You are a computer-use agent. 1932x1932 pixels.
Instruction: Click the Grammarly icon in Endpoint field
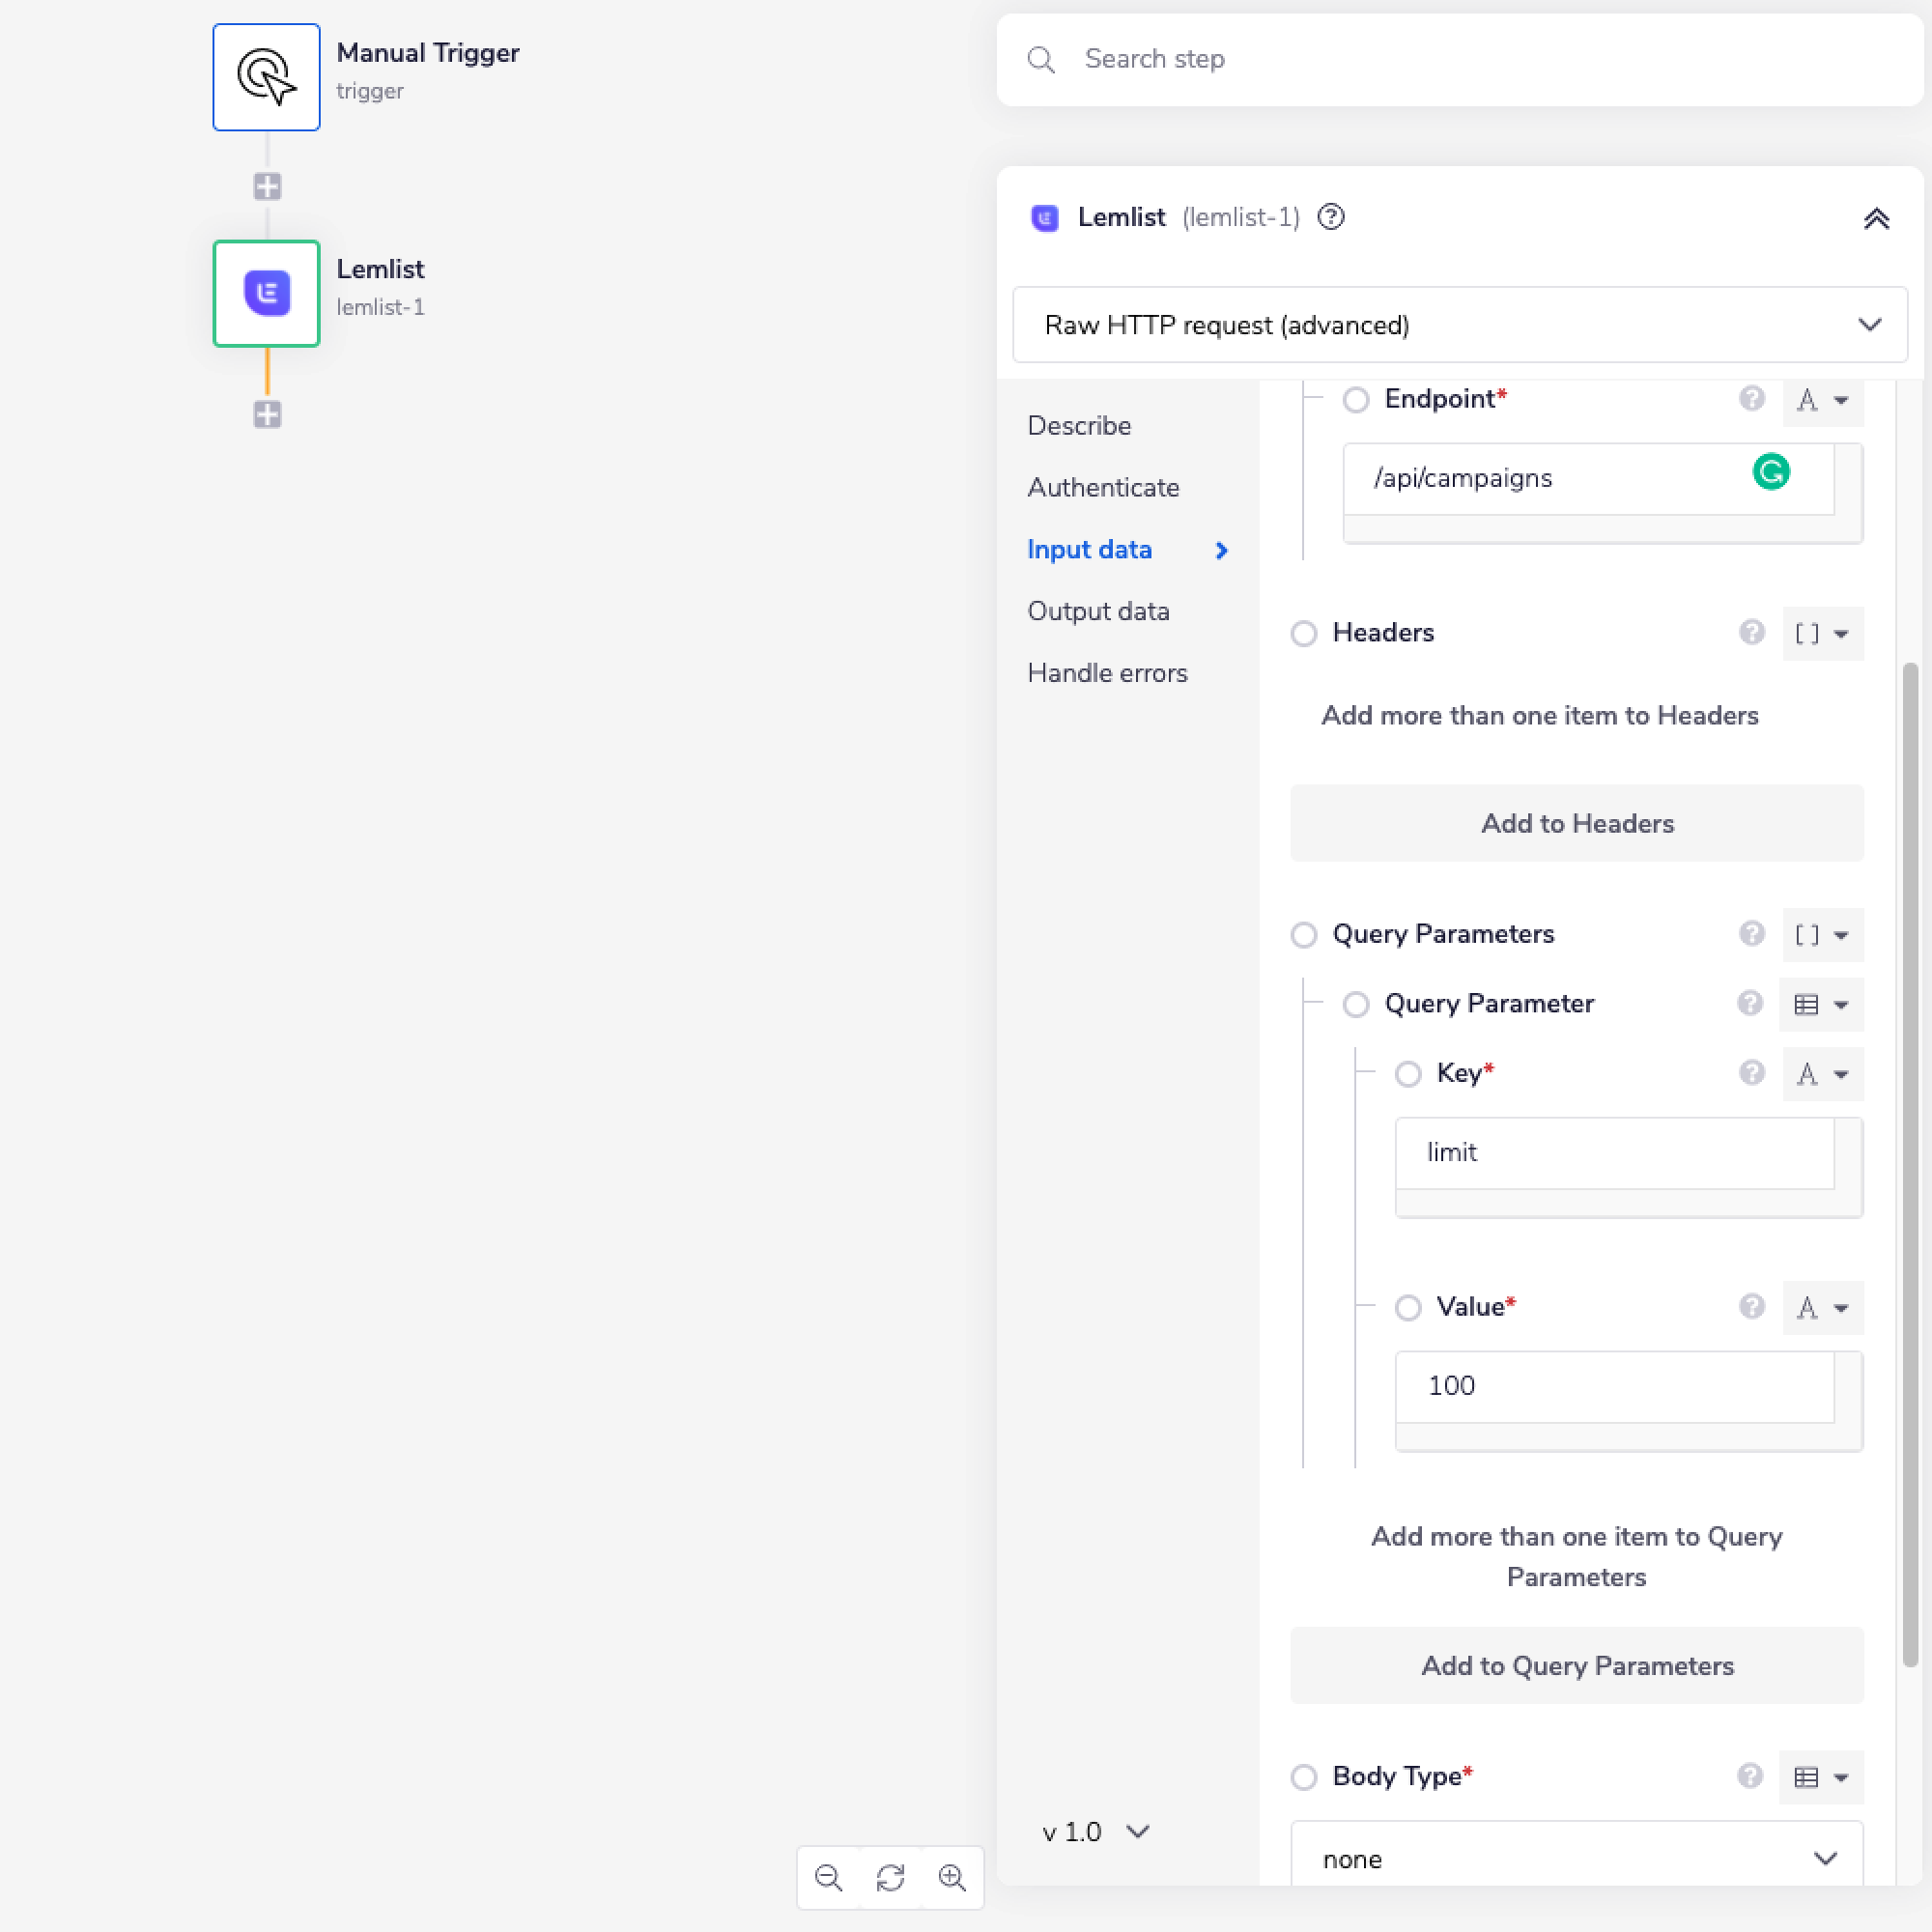tap(1770, 472)
